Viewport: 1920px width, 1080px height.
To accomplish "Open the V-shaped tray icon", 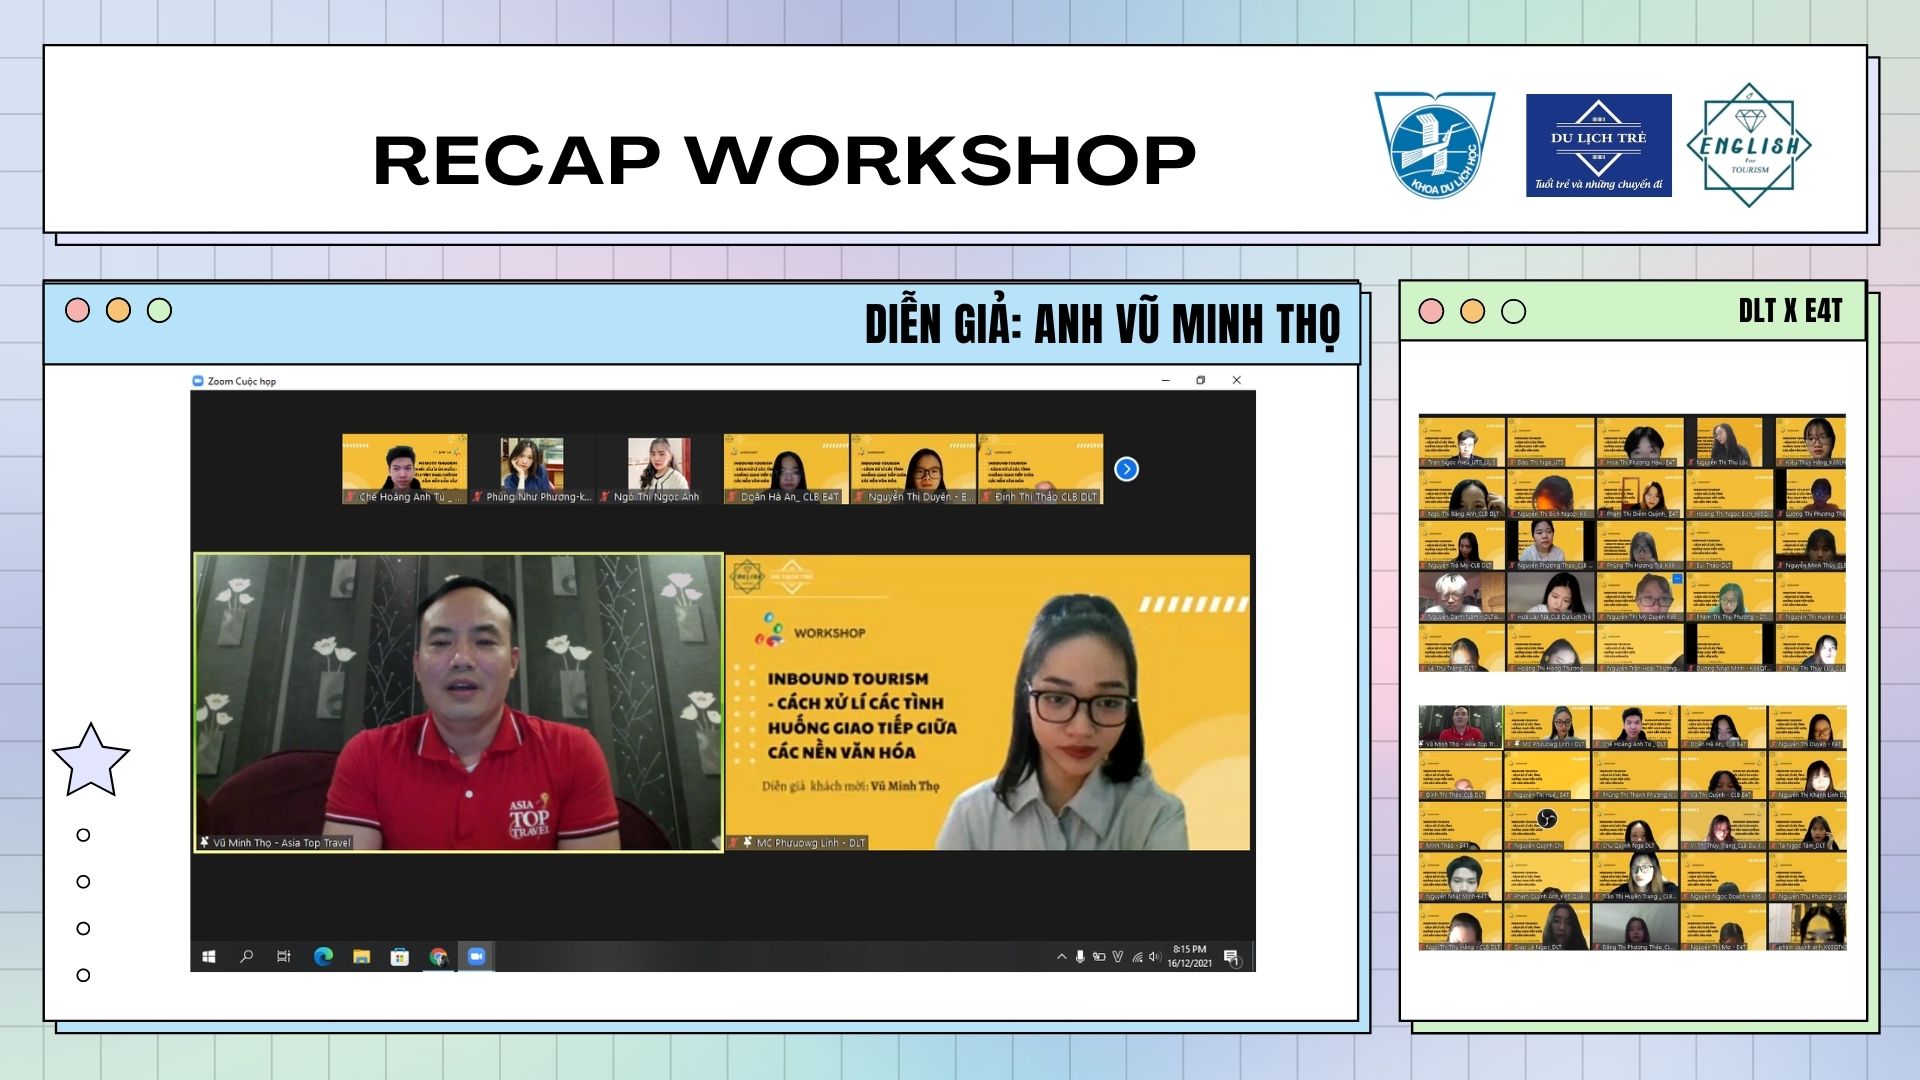I will pyautogui.click(x=1118, y=957).
